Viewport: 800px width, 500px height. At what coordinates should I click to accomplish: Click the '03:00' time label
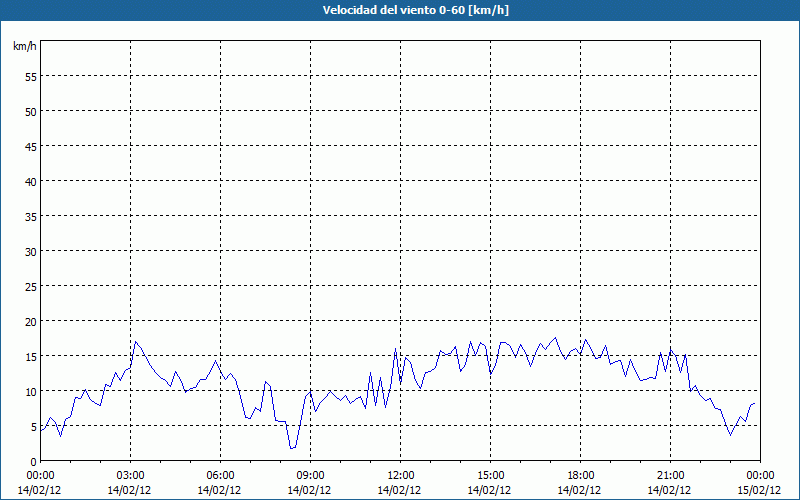click(x=131, y=476)
